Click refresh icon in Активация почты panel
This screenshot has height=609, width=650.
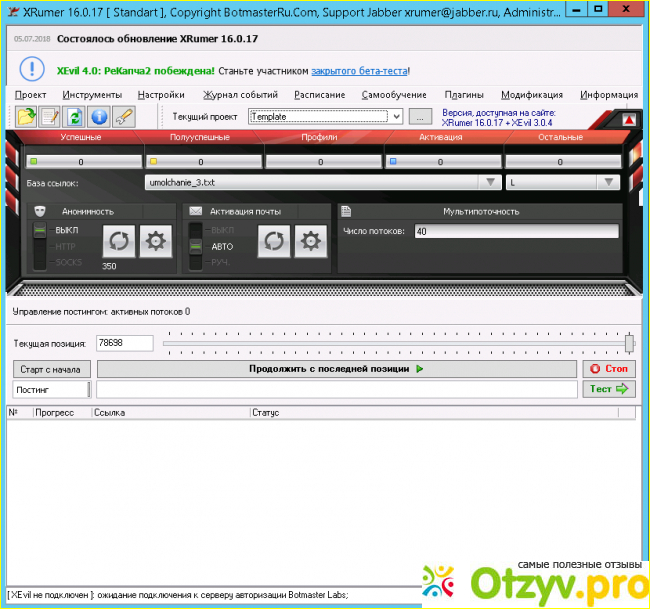click(275, 241)
